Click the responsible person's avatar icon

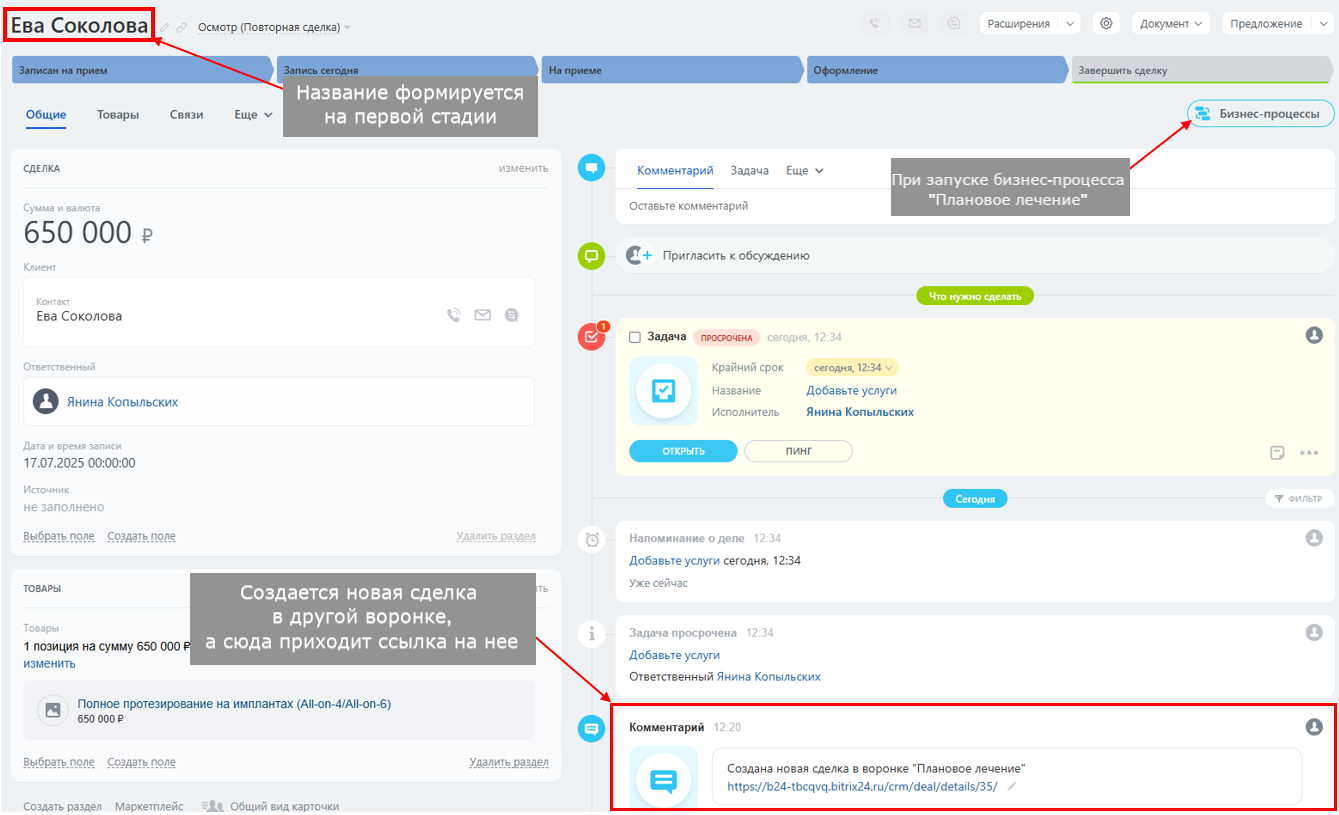tap(46, 401)
